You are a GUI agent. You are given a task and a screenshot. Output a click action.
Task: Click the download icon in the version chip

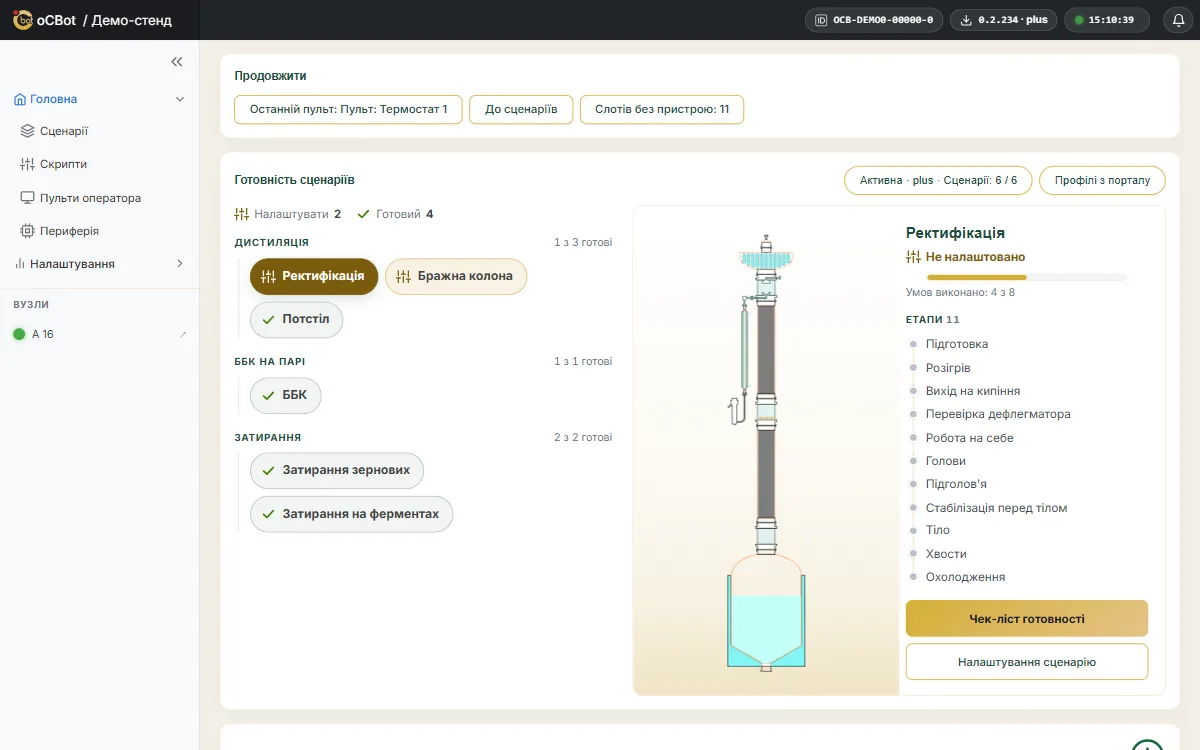[x=967, y=20]
